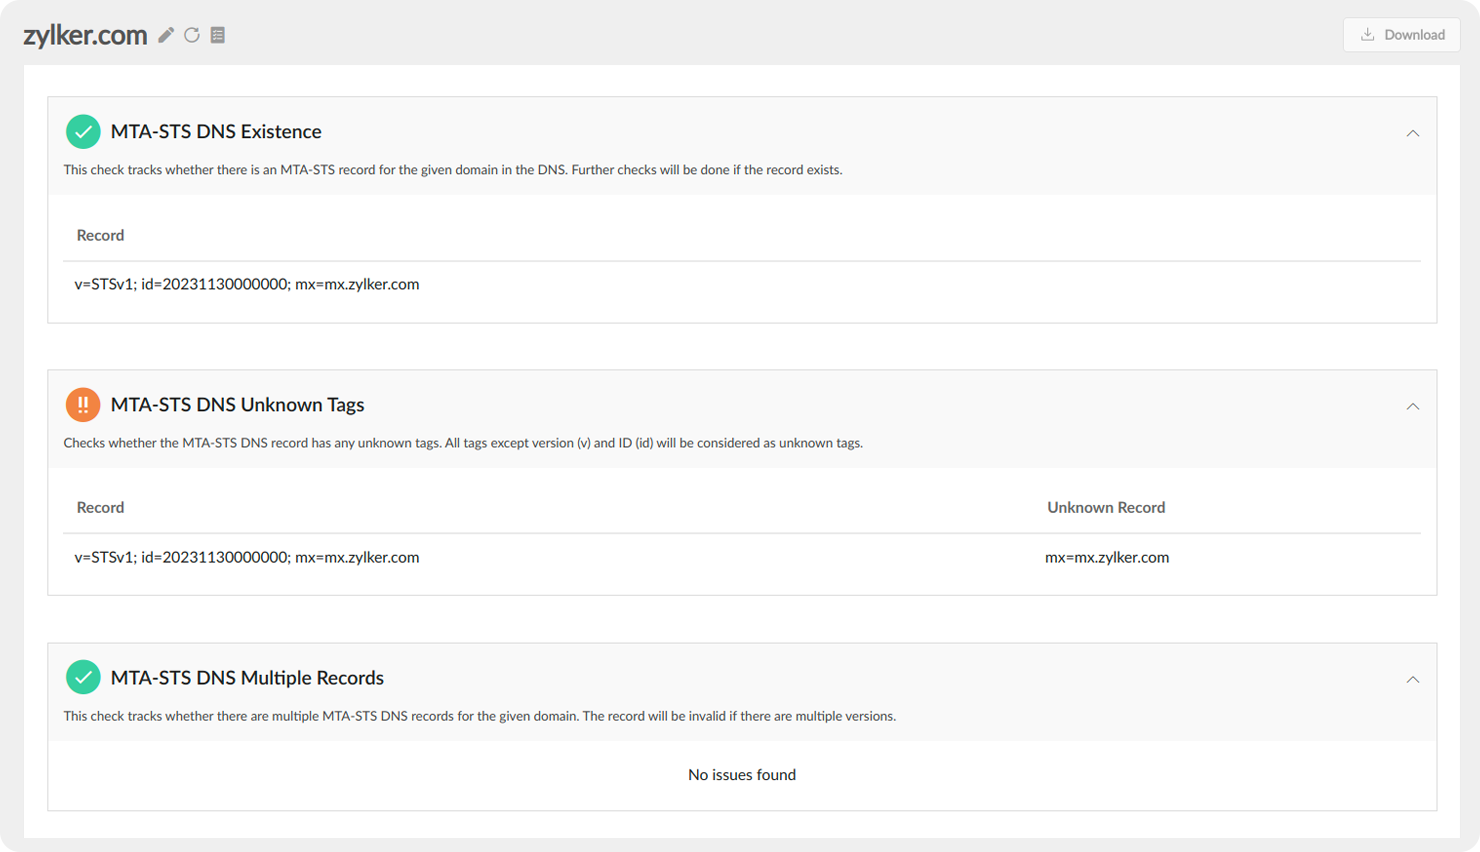Screen dimensions: 1480x852
Task: Select the MTA-STS DNS Unknown Tags heading
Action: pyautogui.click(x=237, y=405)
